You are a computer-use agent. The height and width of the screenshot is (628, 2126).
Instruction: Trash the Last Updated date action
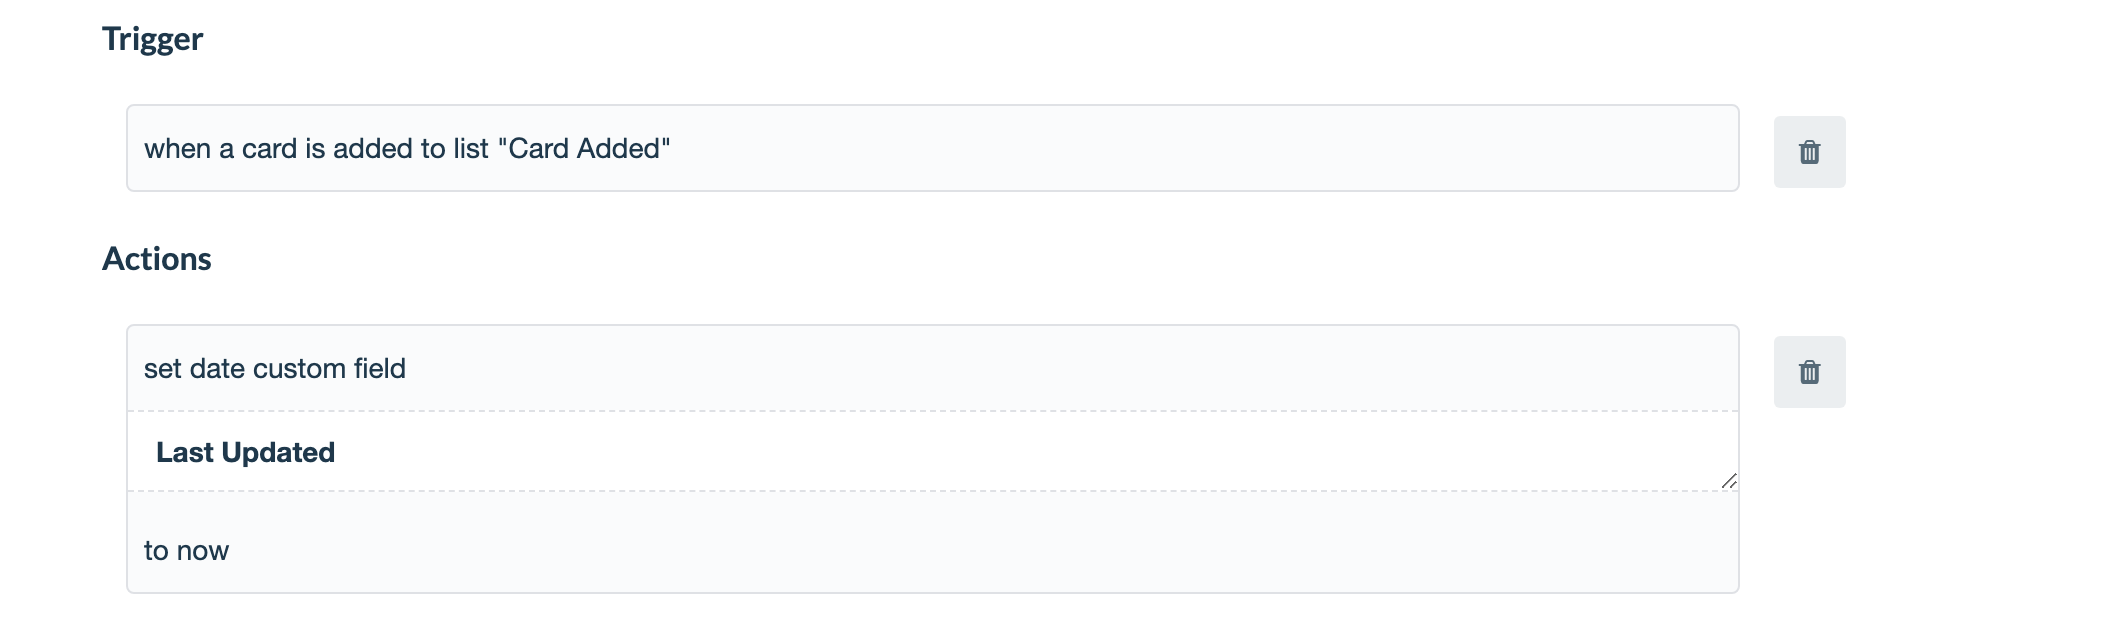[1809, 372]
